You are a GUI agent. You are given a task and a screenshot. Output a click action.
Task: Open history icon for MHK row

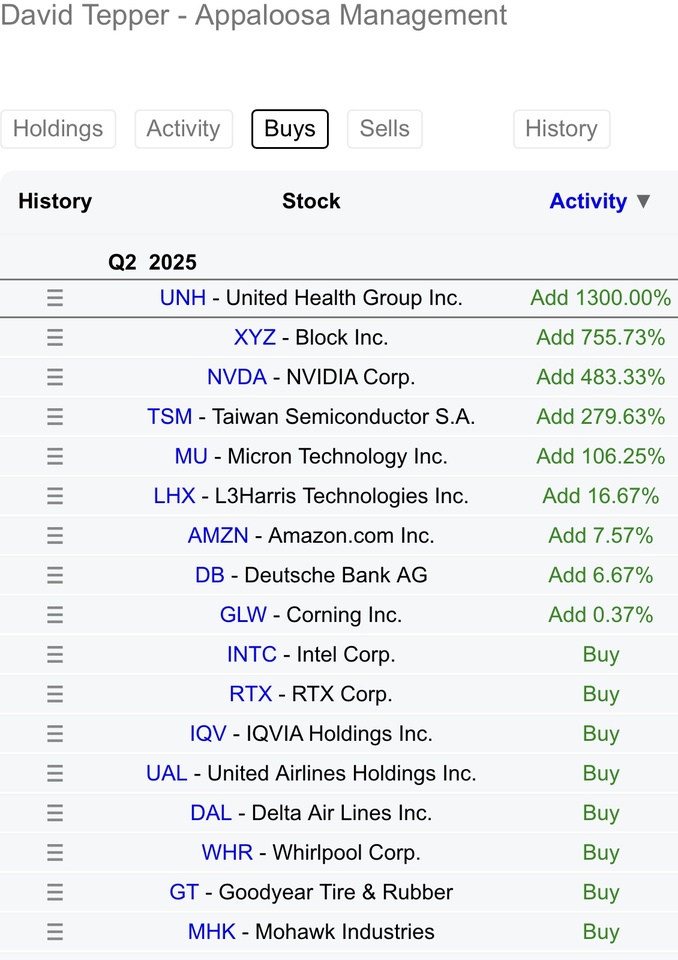pos(55,932)
